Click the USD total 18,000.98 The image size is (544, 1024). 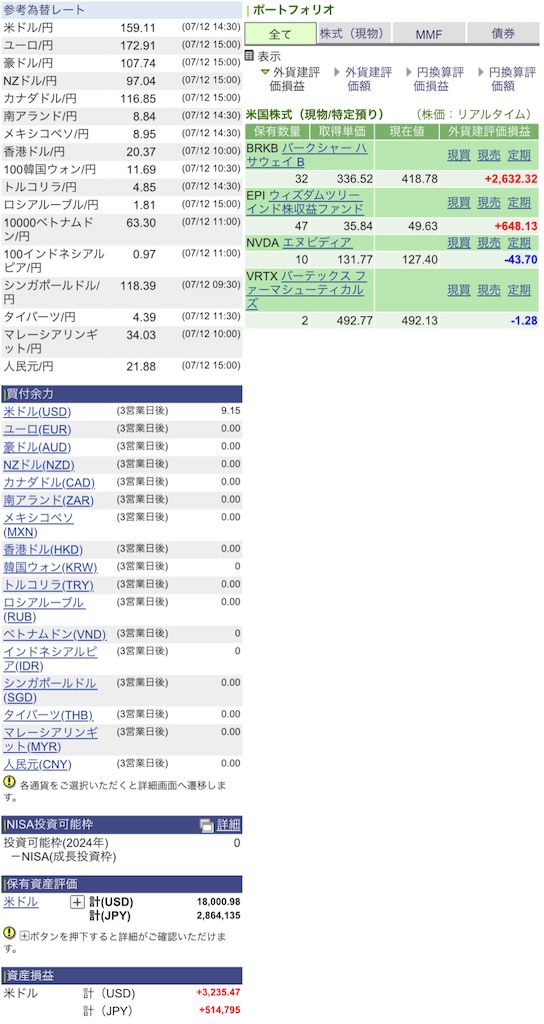pyautogui.click(x=218, y=902)
